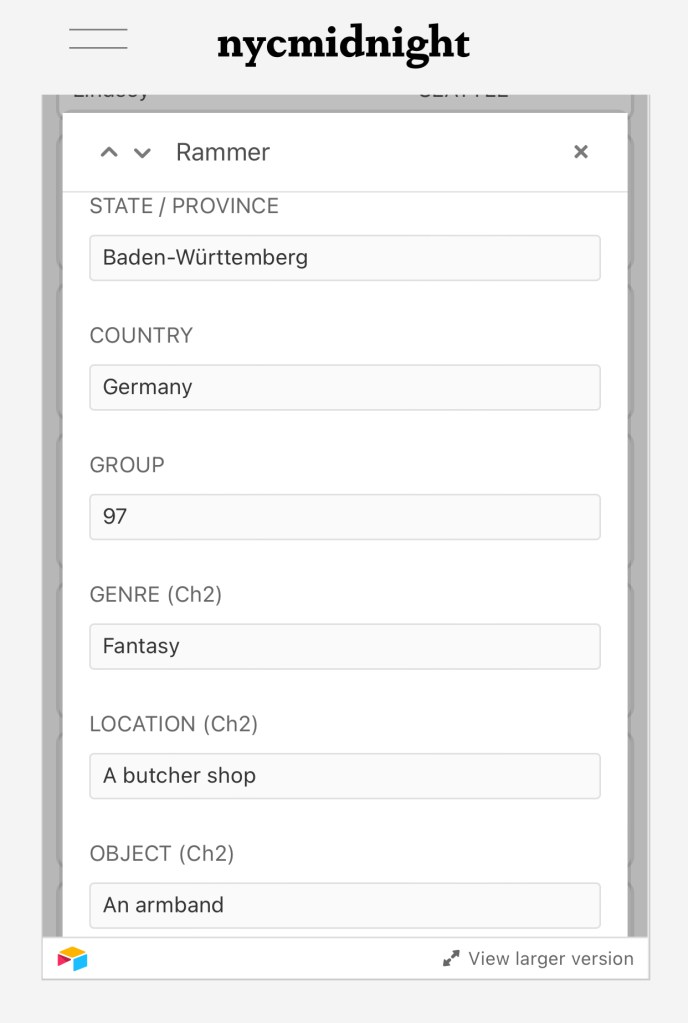Viewport: 688px width, 1023px height.
Task: Click the OBJECT (Ch2) label
Action: click(x=162, y=854)
